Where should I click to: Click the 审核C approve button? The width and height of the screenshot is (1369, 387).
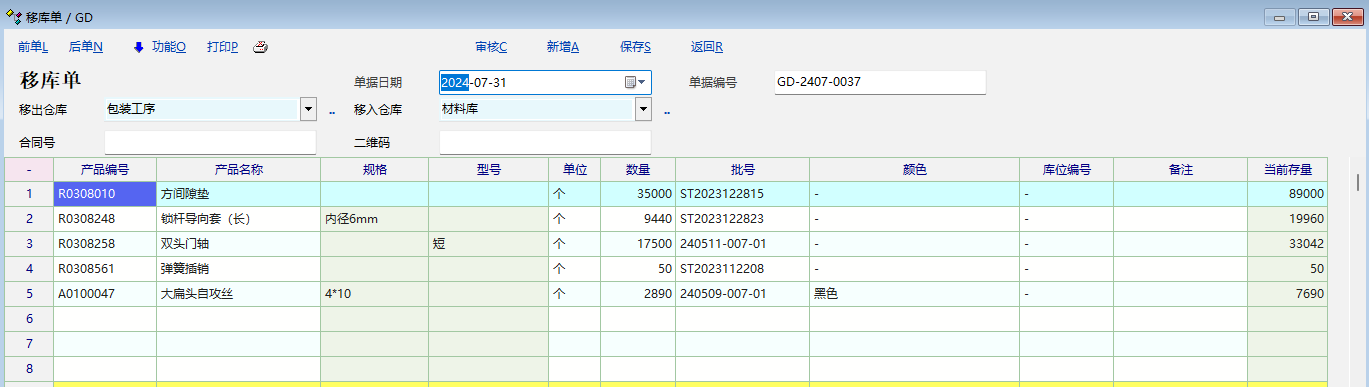coord(491,47)
